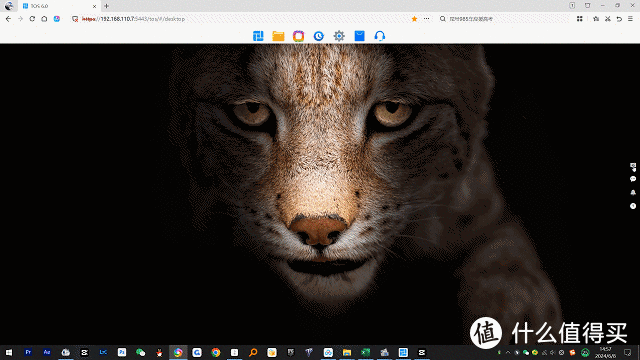Open the browser hamburger menu

[x=631, y=19]
